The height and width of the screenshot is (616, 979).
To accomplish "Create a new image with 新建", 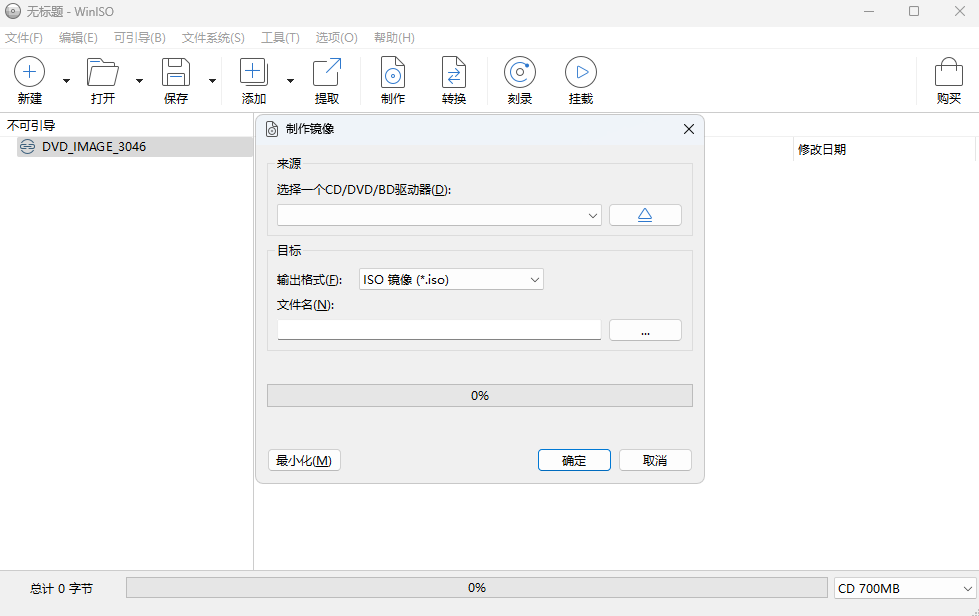I will [x=30, y=79].
